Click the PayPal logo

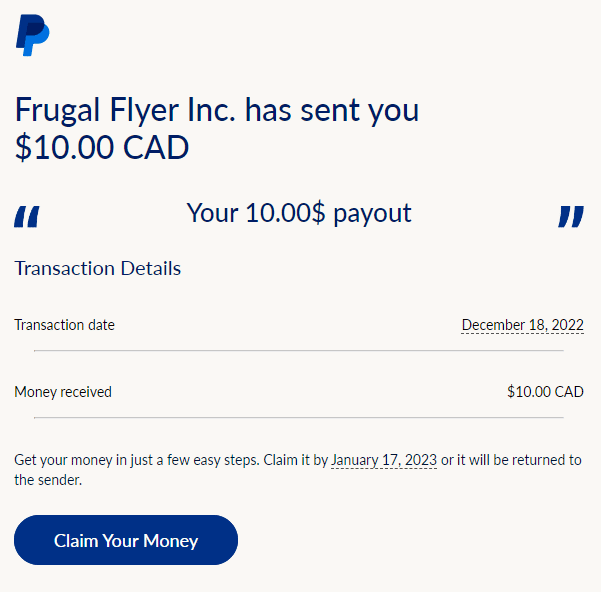pyautogui.click(x=33, y=35)
